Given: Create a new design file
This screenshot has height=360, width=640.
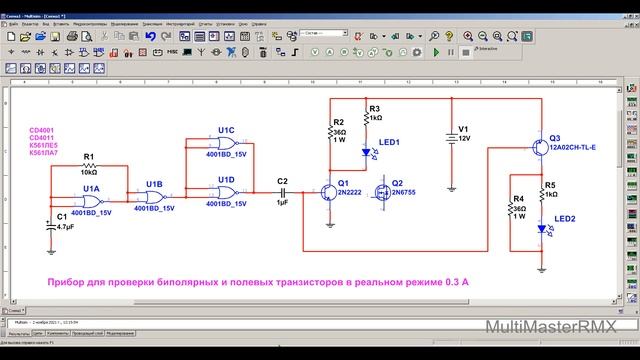Looking at the screenshot, I should 11,37.
